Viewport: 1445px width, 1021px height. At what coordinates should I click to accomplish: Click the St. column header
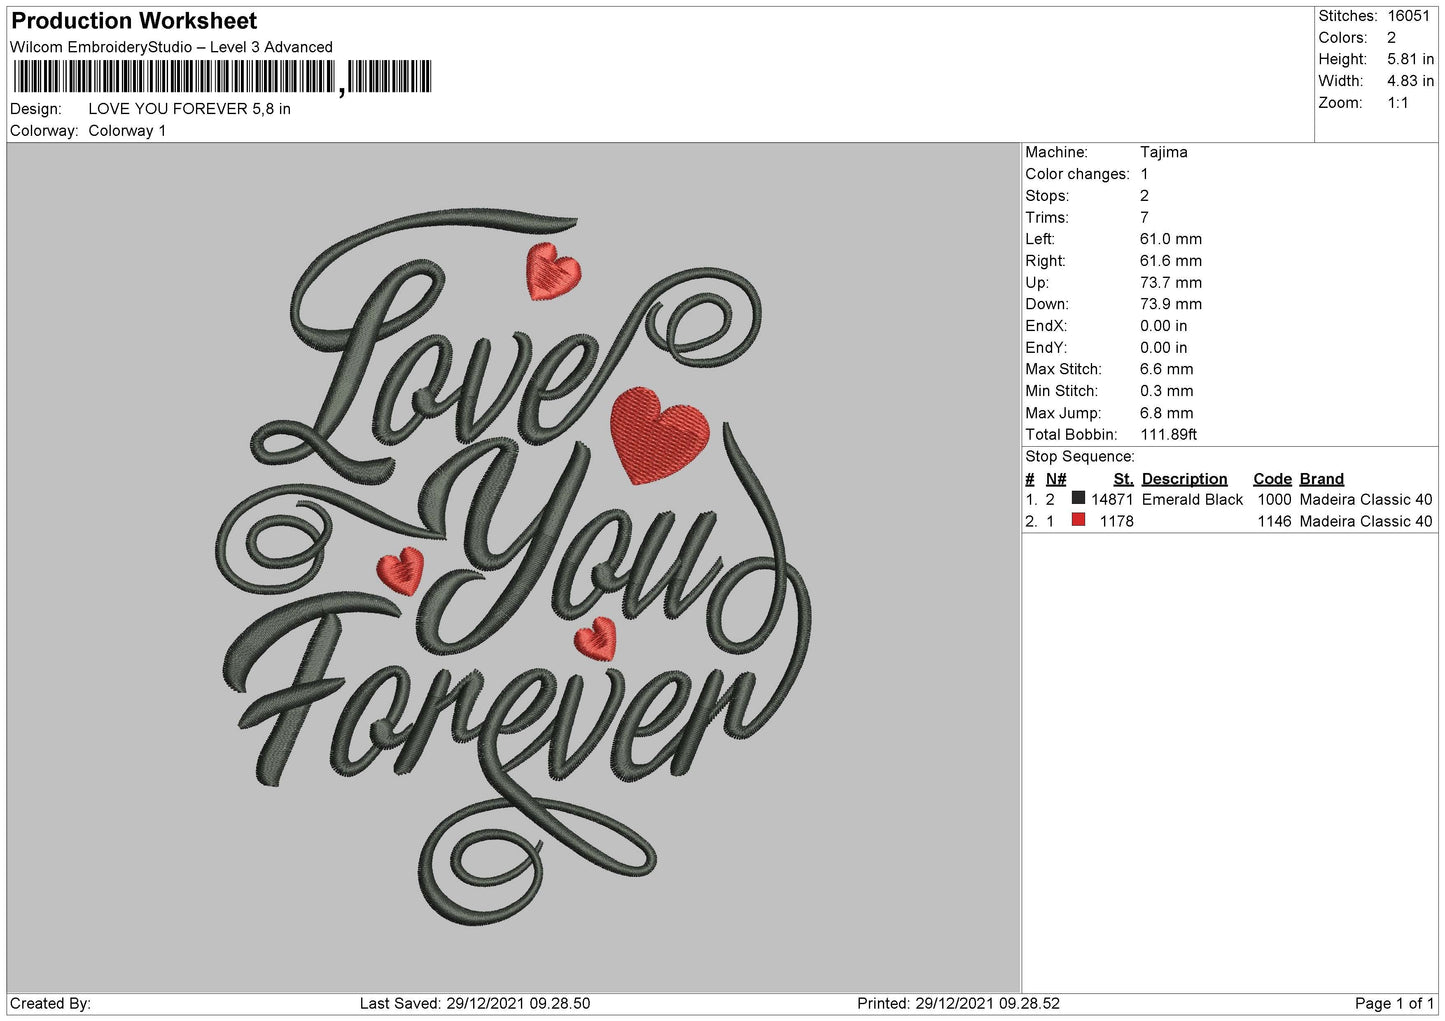1123,479
